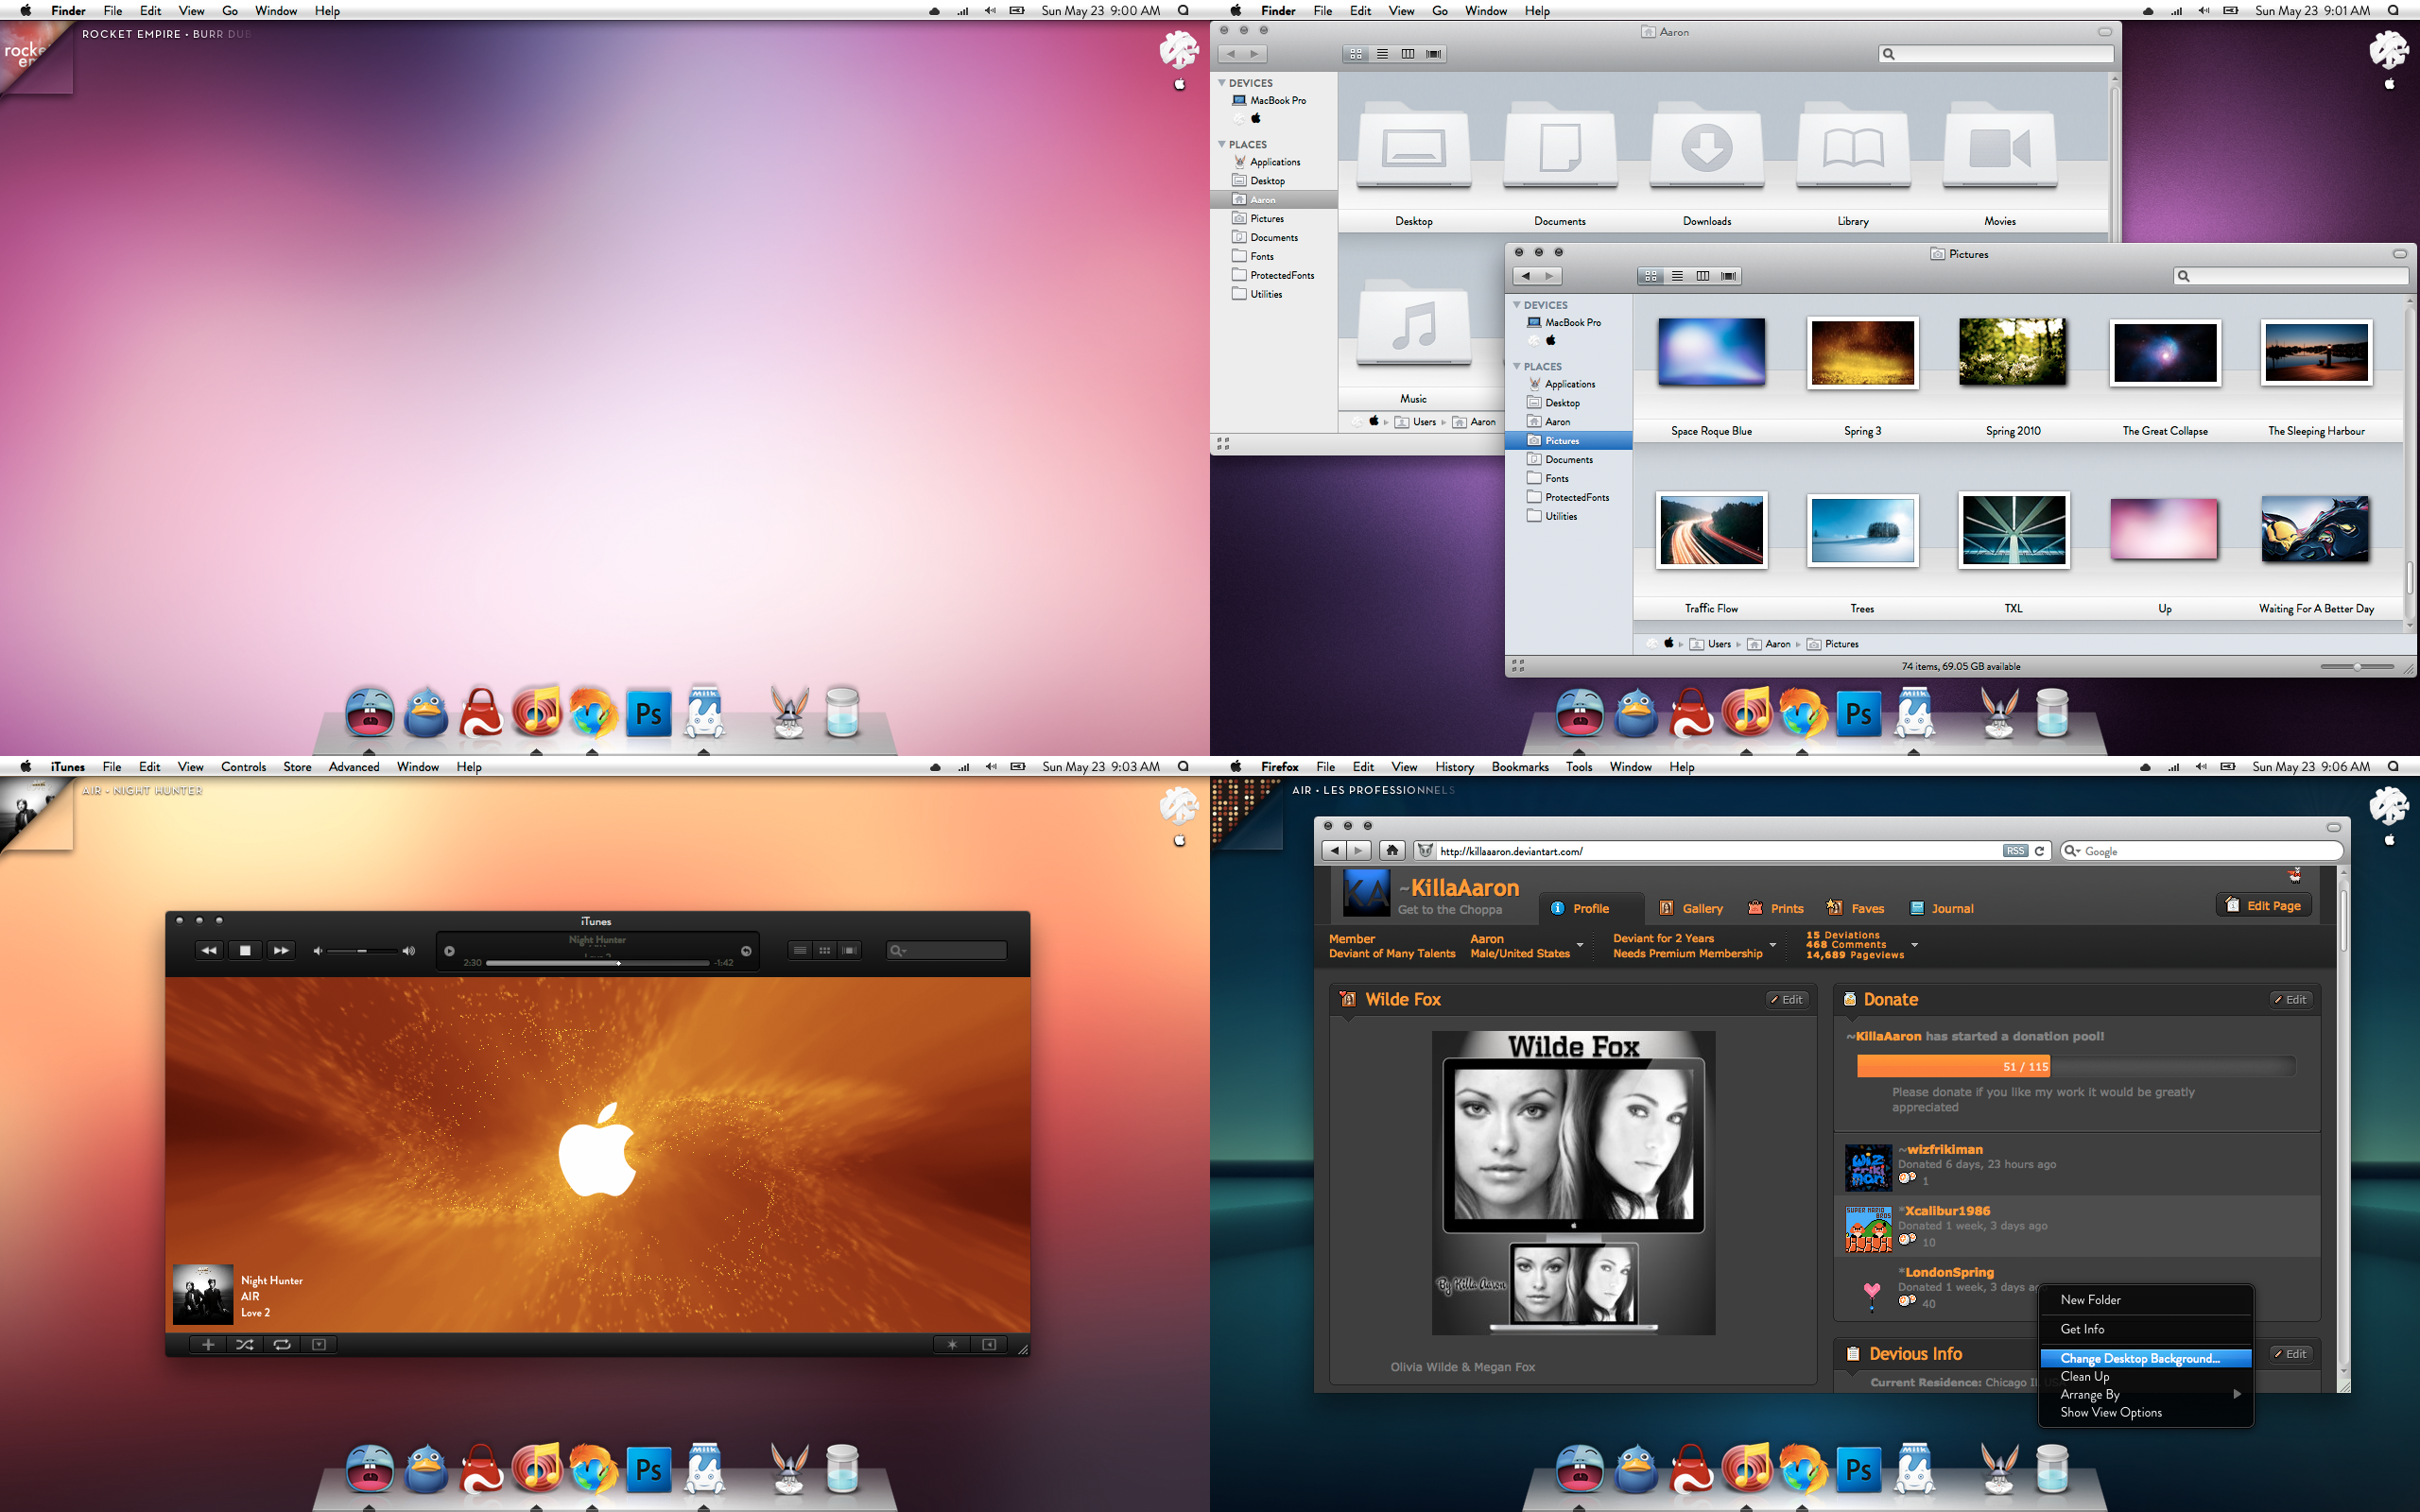2420x1512 pixels.
Task: Open the home page with Firefox home button
Action: click(1392, 851)
